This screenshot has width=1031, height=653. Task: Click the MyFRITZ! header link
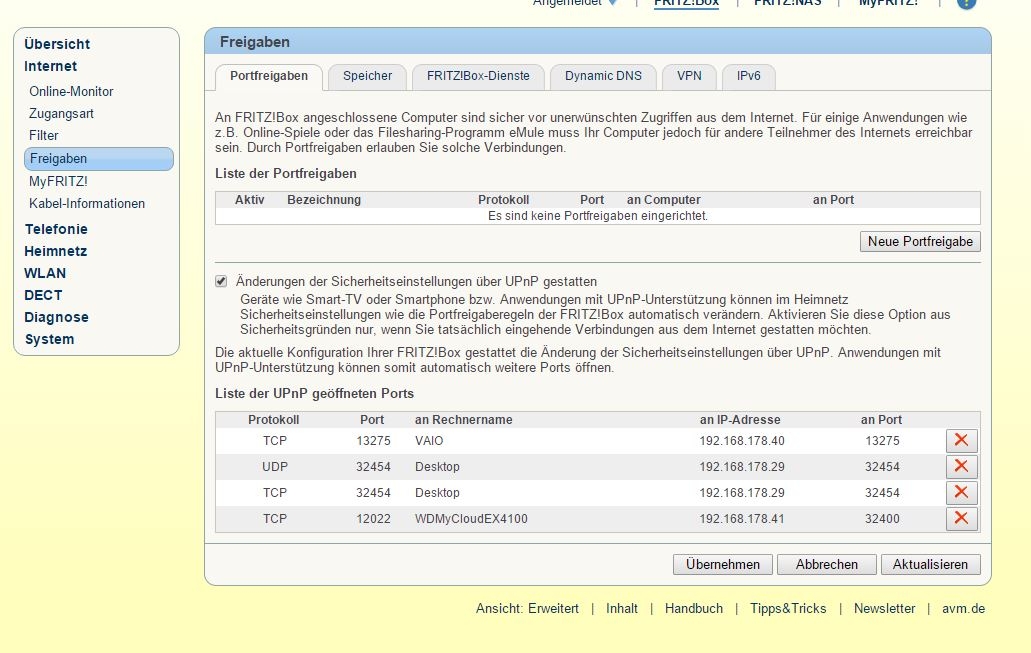click(888, 3)
